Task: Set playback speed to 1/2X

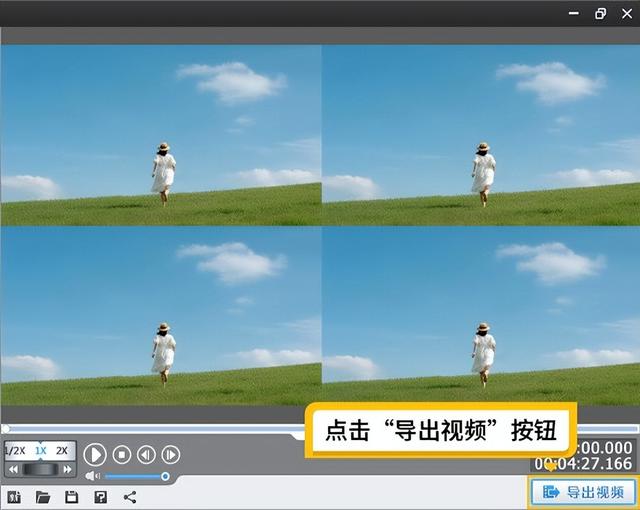Action: pyautogui.click(x=15, y=451)
